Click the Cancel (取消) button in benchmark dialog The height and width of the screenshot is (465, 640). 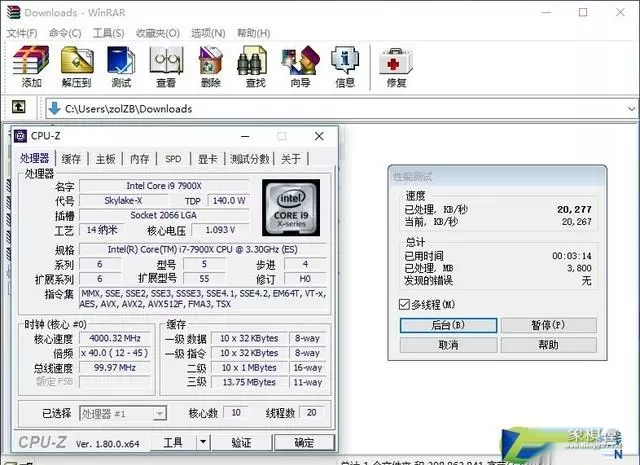(448, 345)
